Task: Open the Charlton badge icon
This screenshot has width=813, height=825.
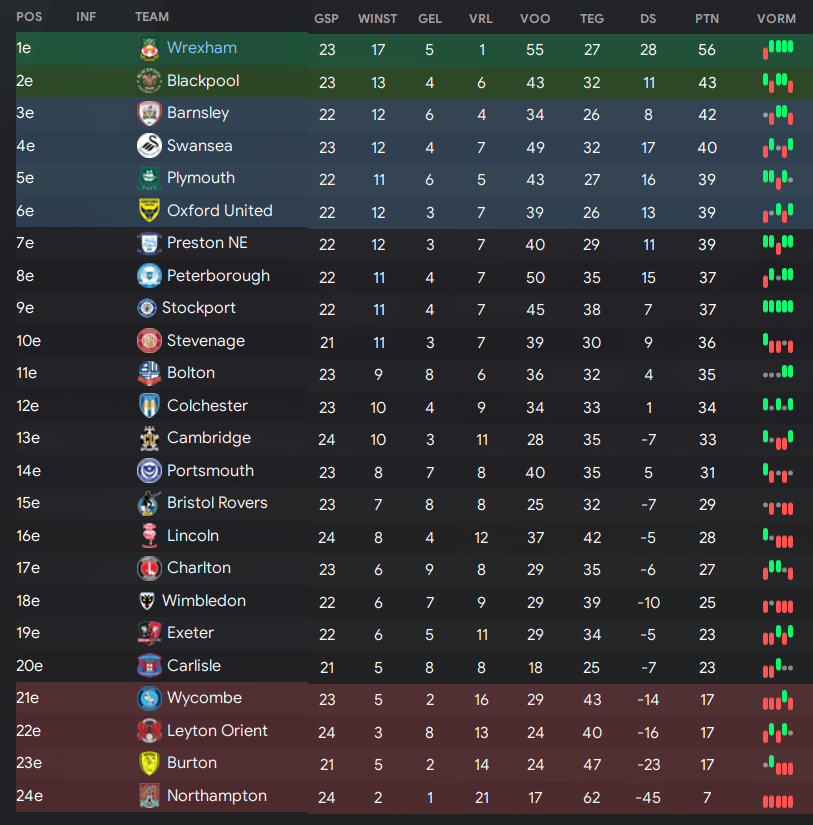Action: click(149, 568)
